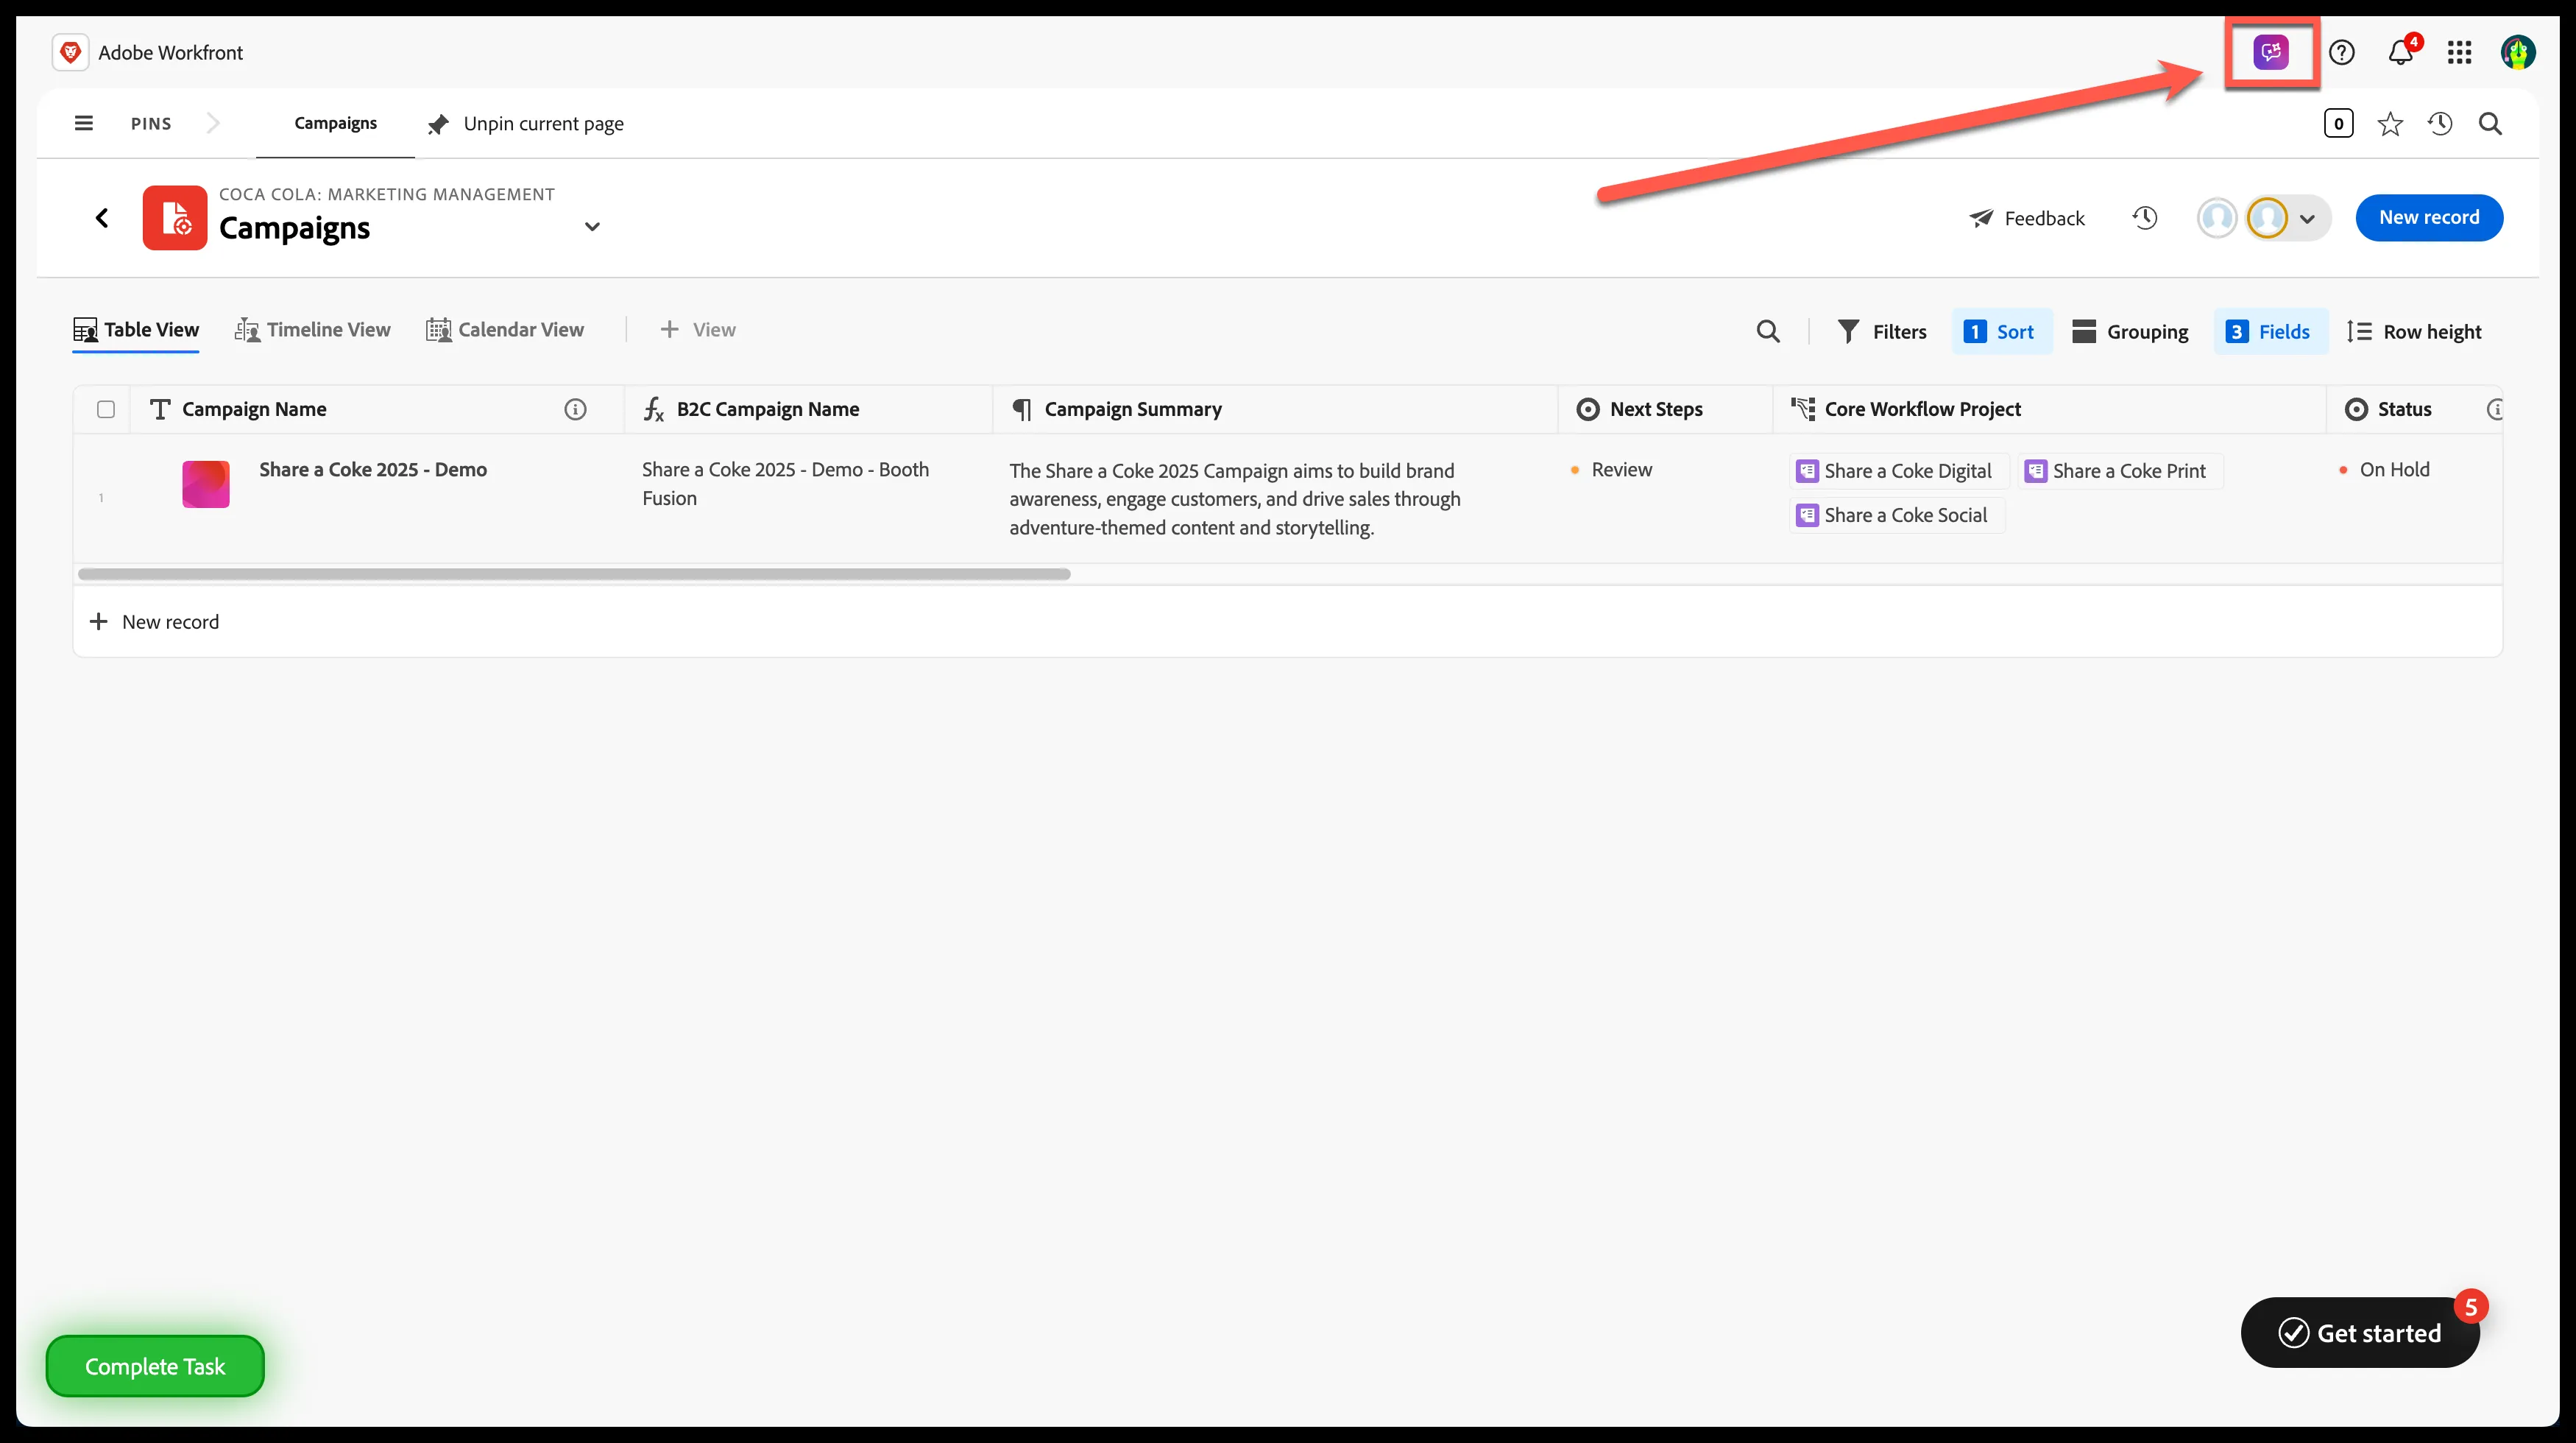Open the user profile avatar
The image size is (2576, 1443).
pyautogui.click(x=2518, y=52)
